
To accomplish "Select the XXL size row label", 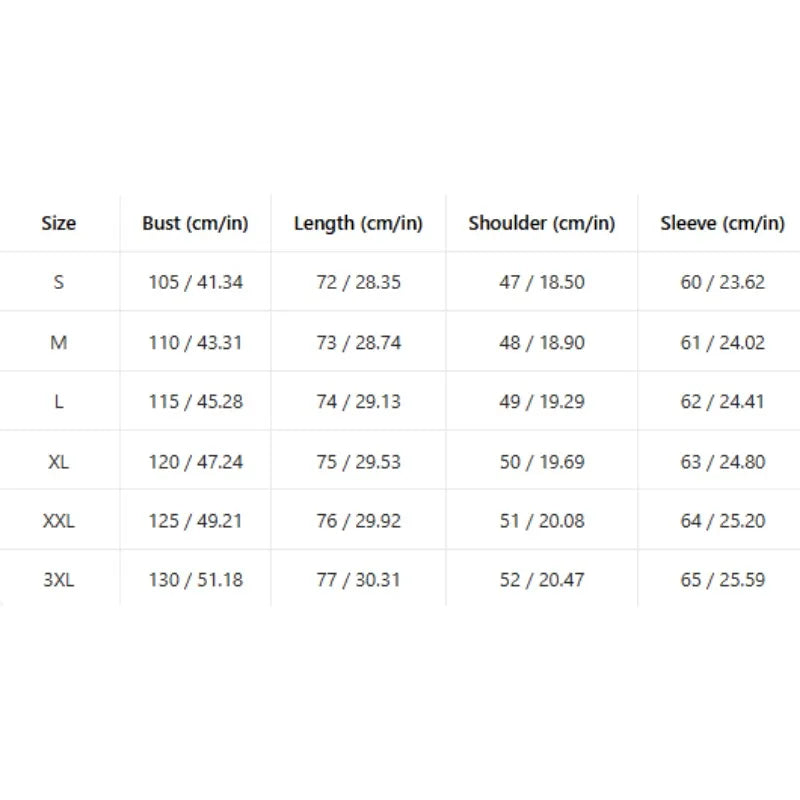I will pyautogui.click(x=59, y=521).
